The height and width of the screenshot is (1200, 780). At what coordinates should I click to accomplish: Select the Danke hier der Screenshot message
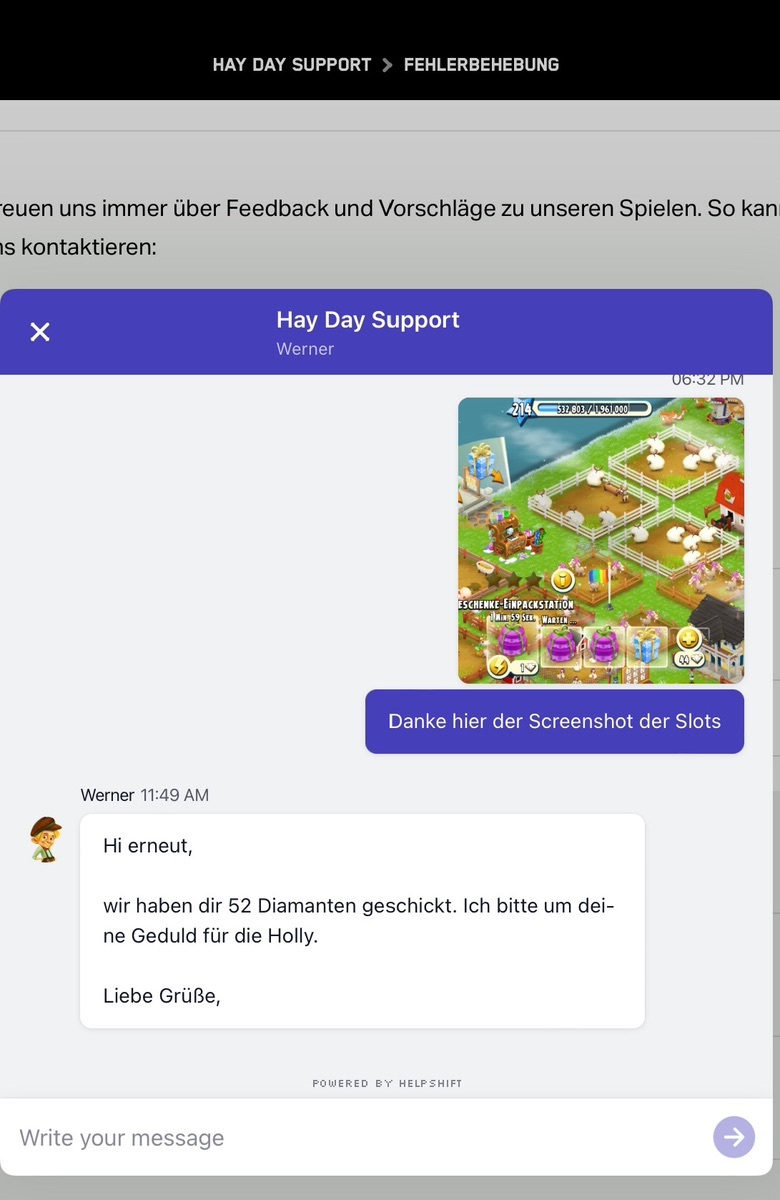[x=554, y=721]
